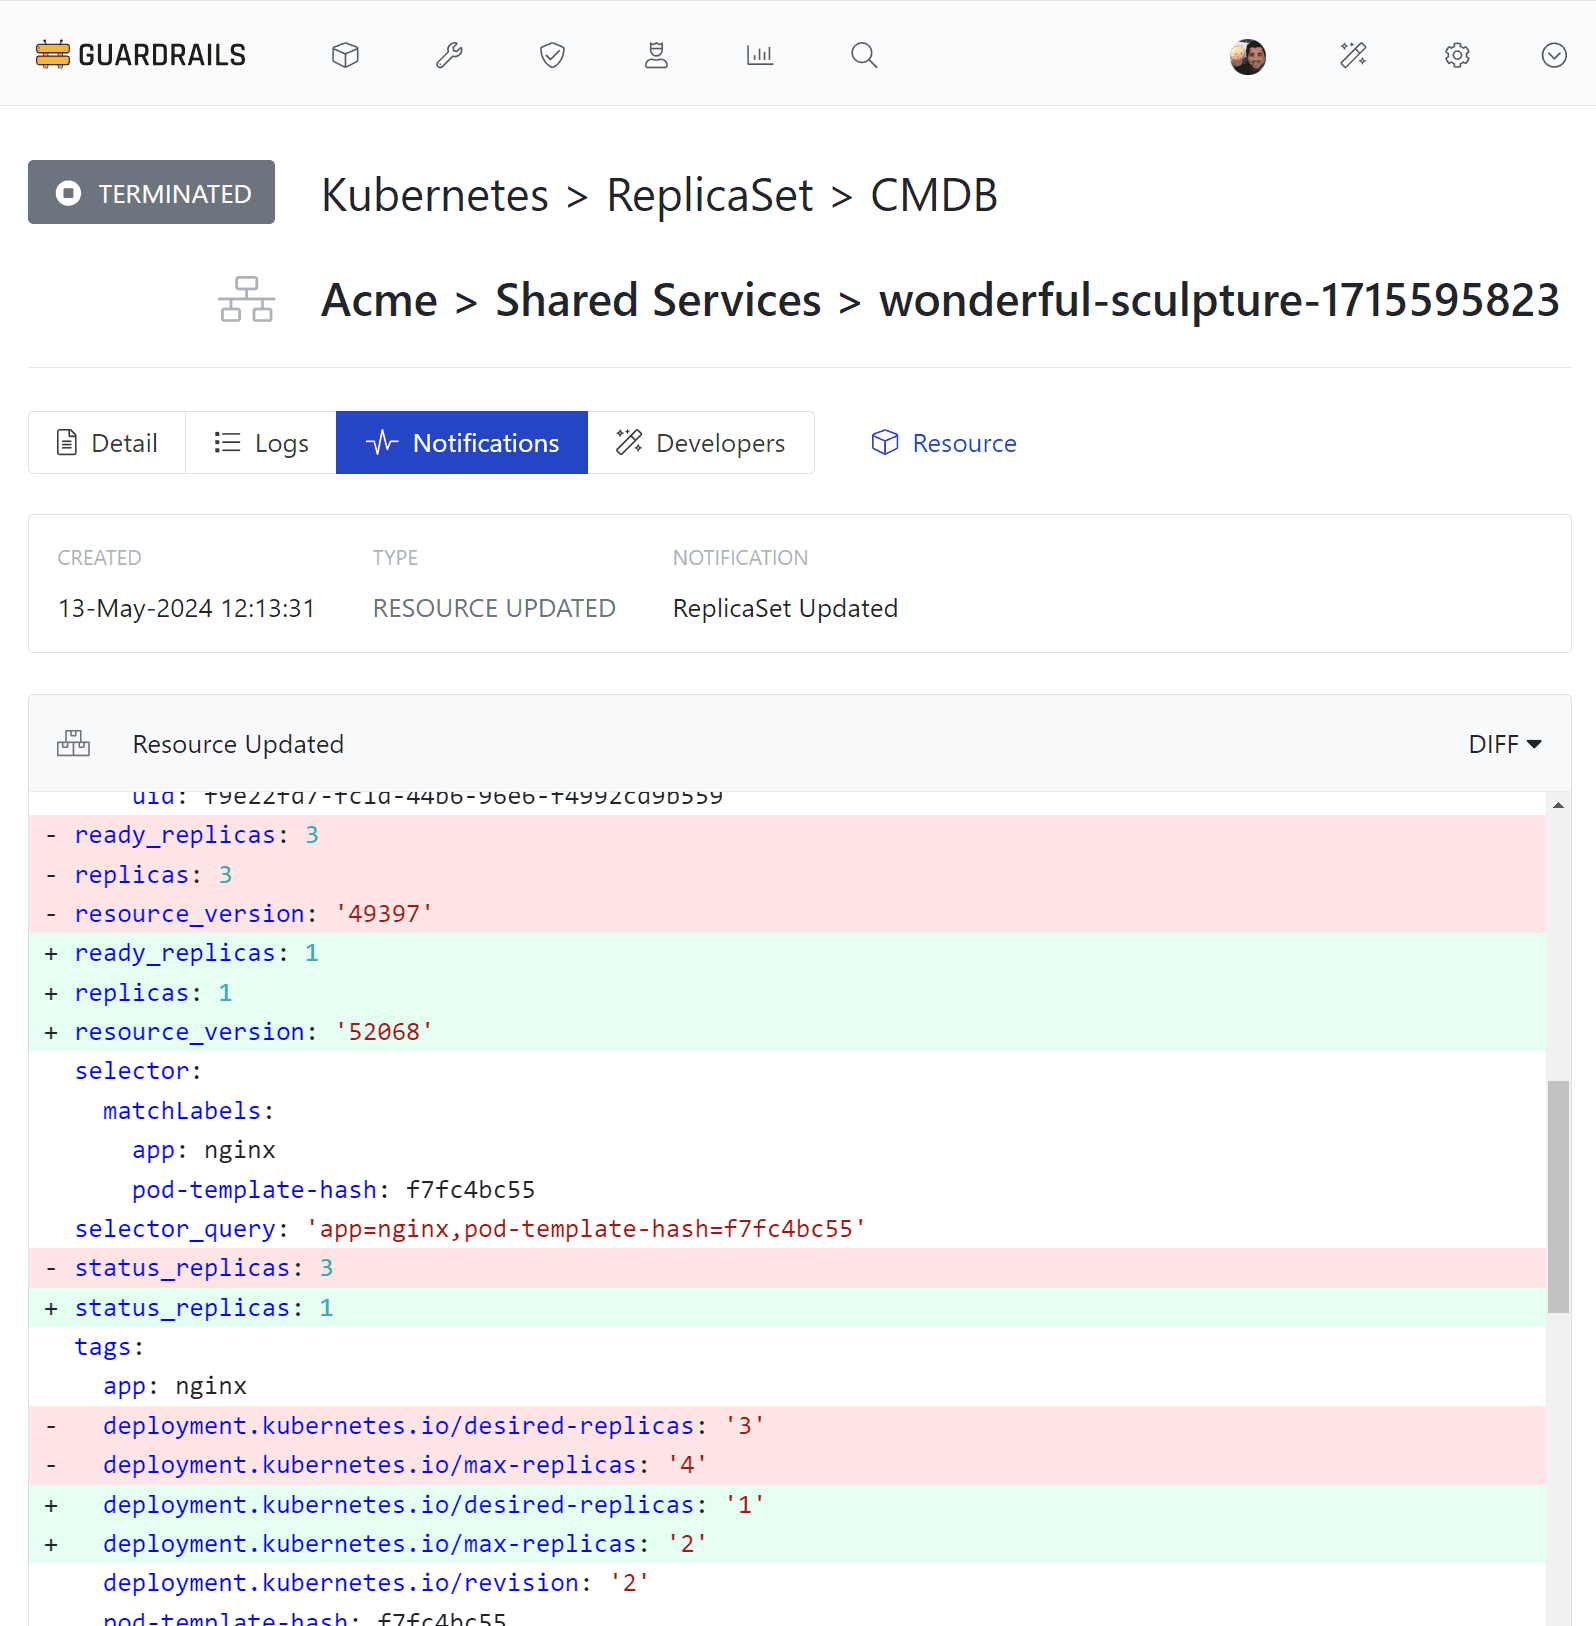Go to the Acme folder breadcrumb
Screen dimensions: 1596x1626
(379, 300)
